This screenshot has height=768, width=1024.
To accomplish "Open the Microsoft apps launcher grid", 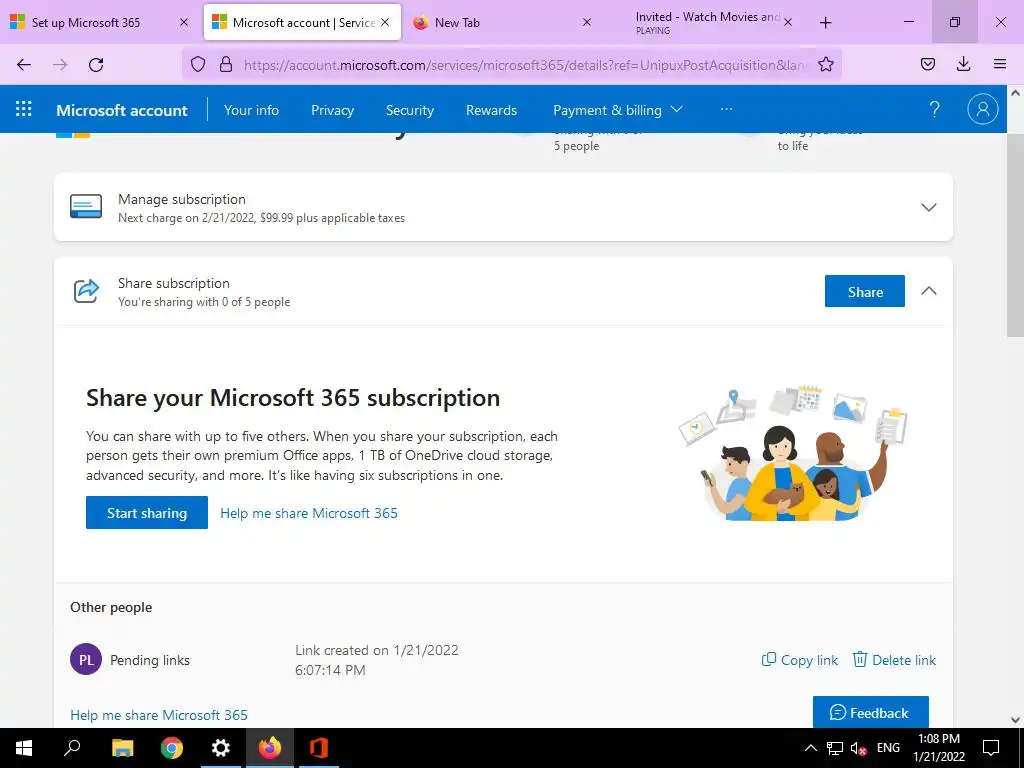I will [x=24, y=109].
